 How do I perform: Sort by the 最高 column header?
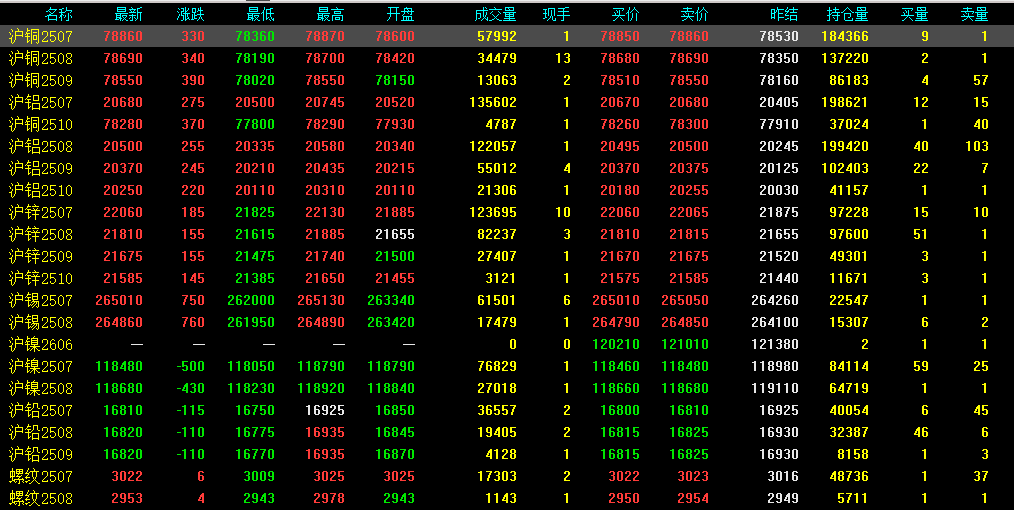(330, 15)
